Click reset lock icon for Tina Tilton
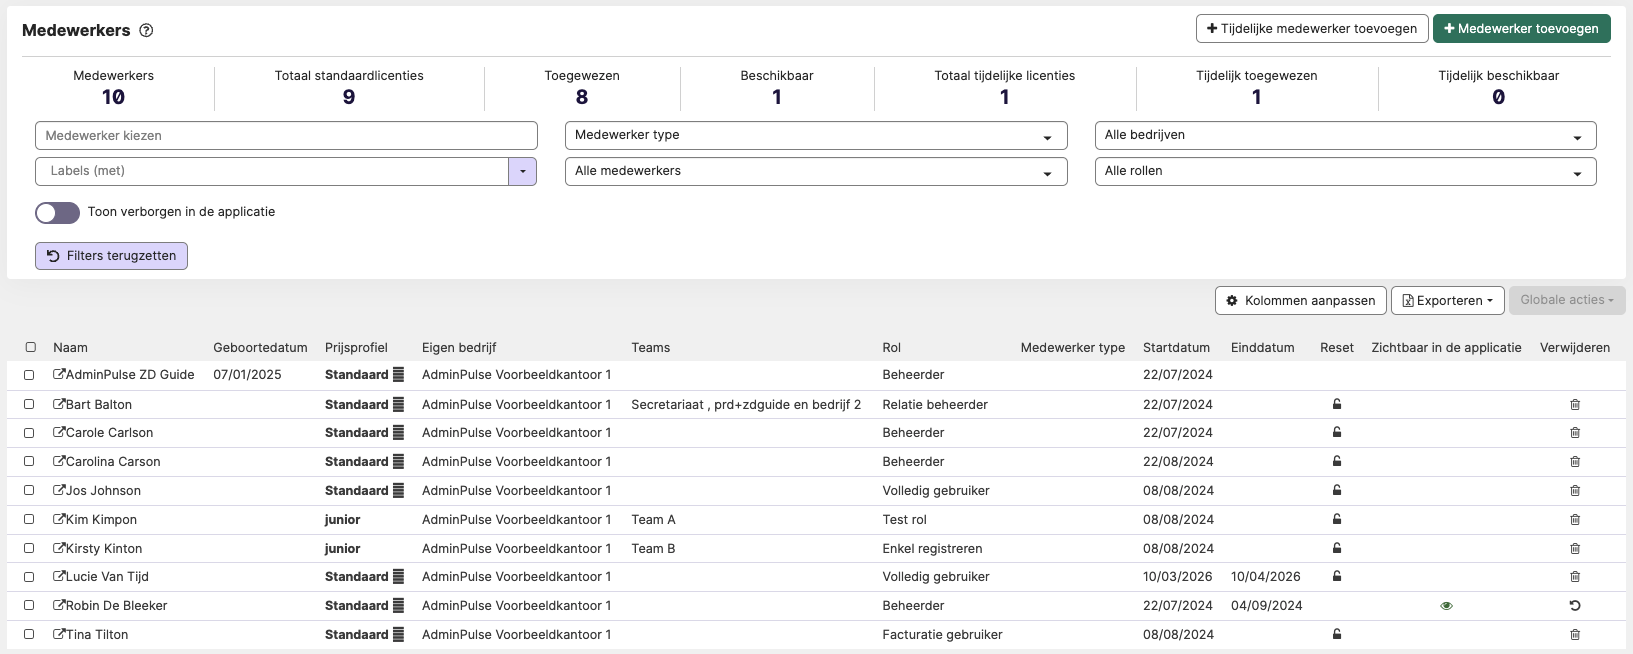This screenshot has width=1633, height=654. pyautogui.click(x=1336, y=634)
